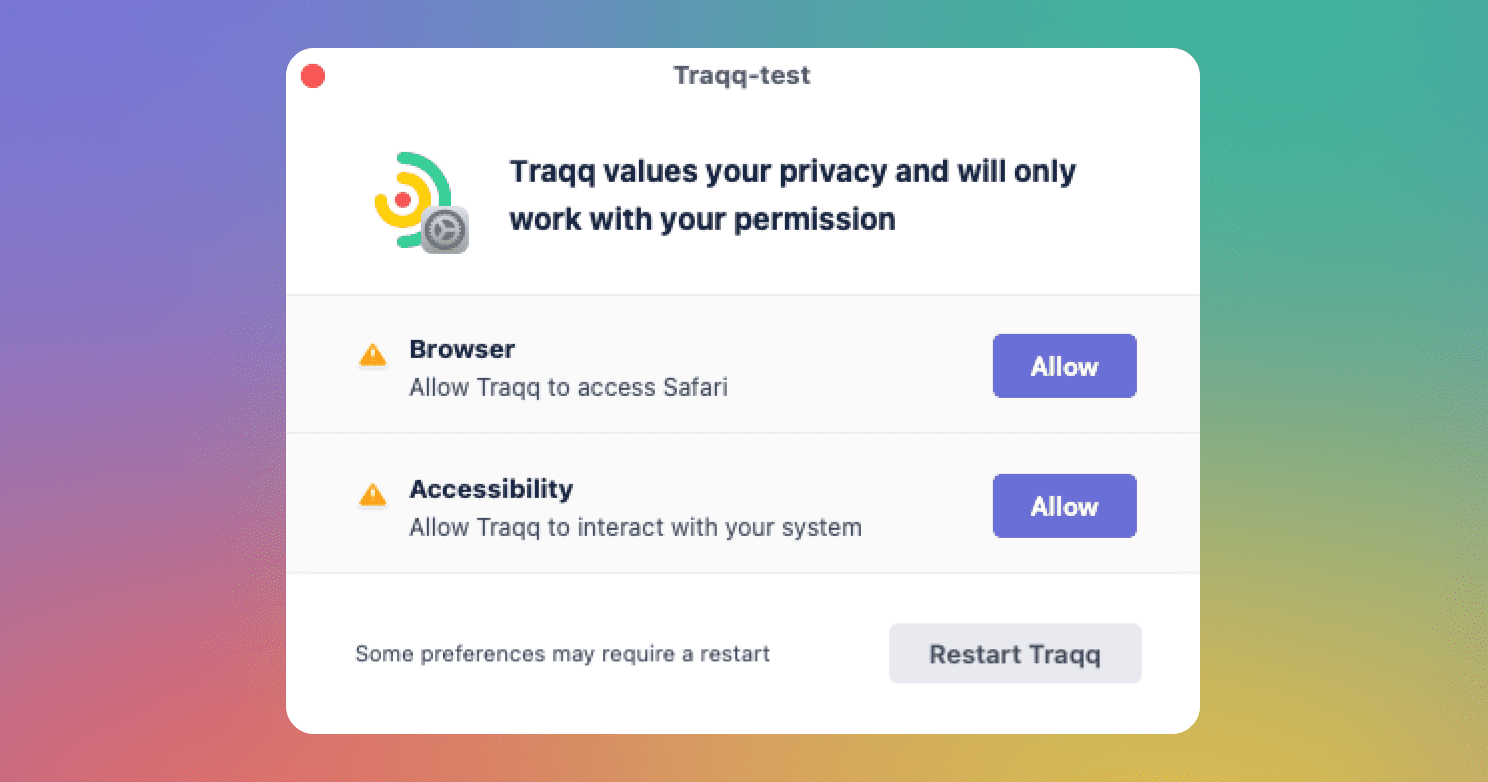
Task: Click the gradient desktop background outside dialog
Action: coord(140,400)
